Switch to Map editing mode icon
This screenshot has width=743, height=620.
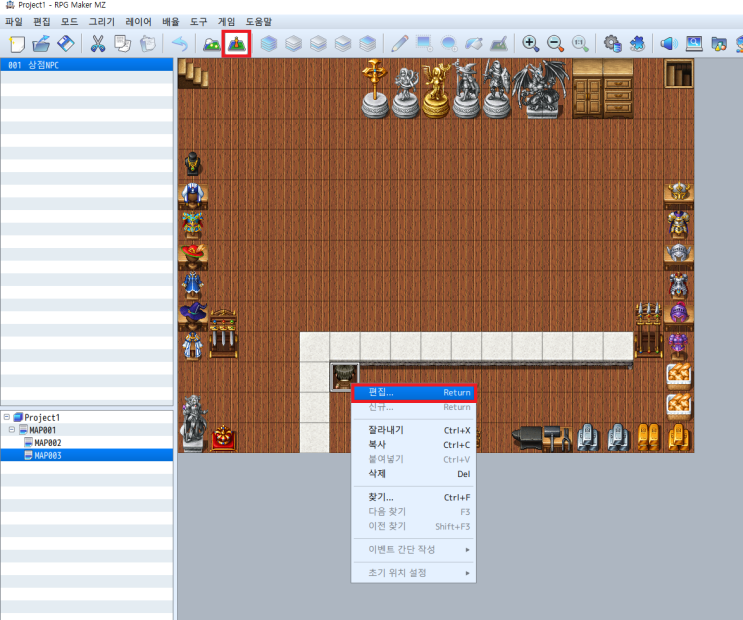pyautogui.click(x=211, y=44)
